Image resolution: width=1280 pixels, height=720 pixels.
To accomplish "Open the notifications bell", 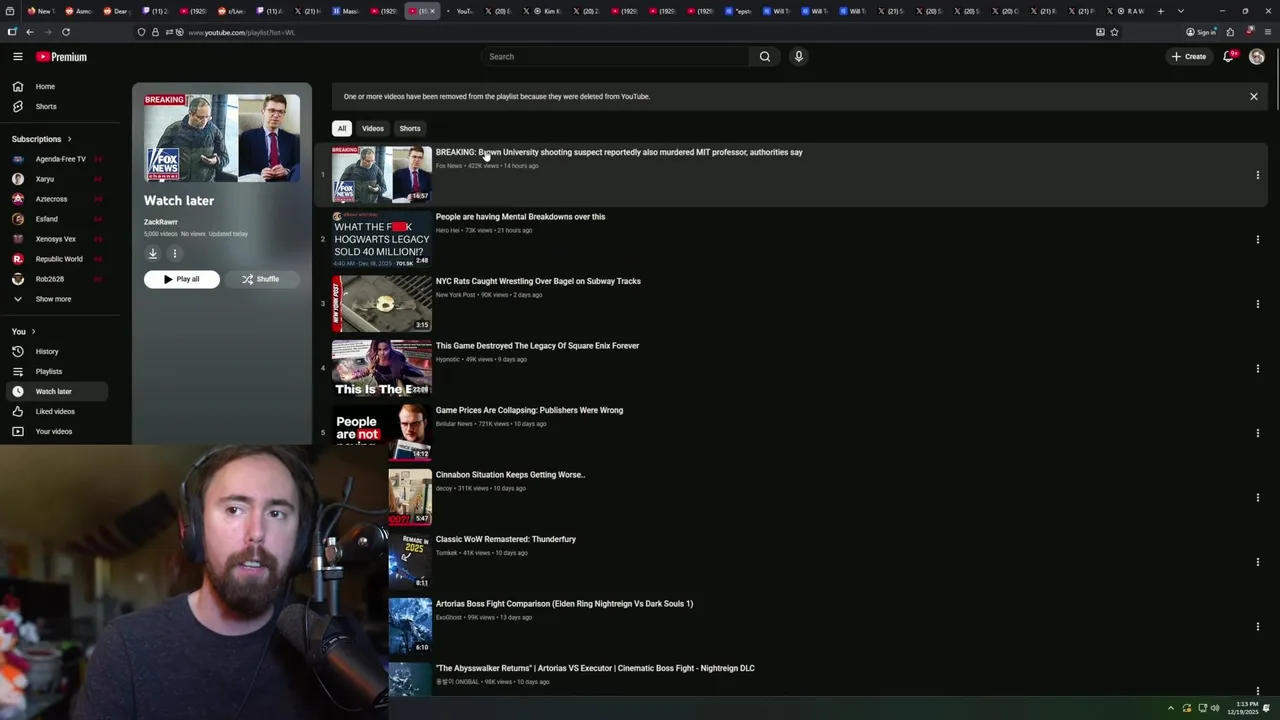I will [1229, 57].
